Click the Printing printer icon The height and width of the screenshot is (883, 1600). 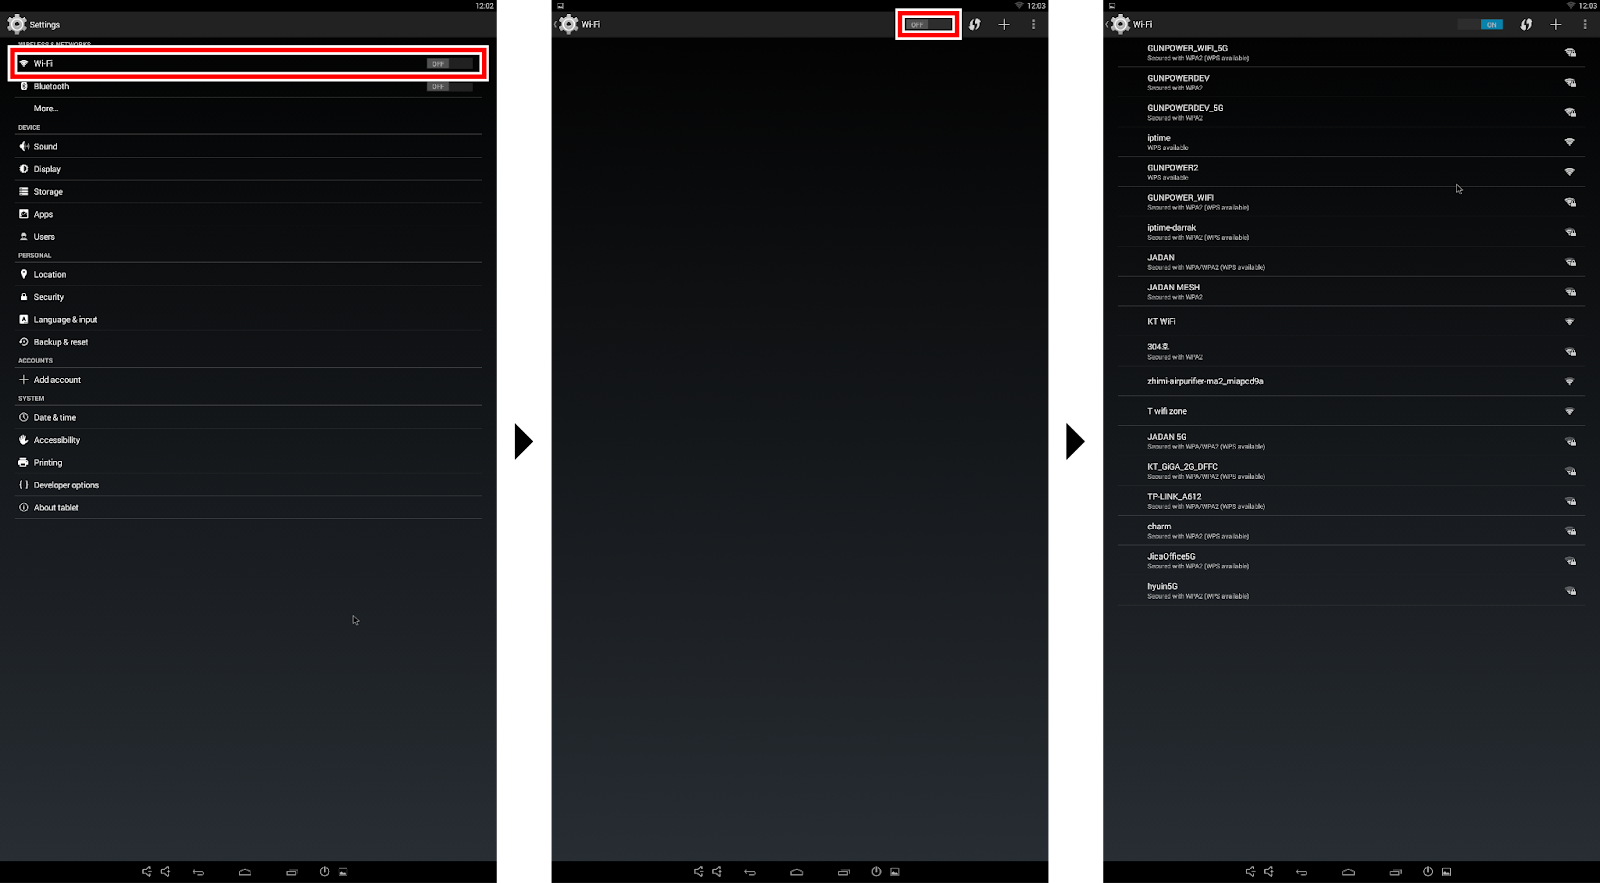(24, 462)
